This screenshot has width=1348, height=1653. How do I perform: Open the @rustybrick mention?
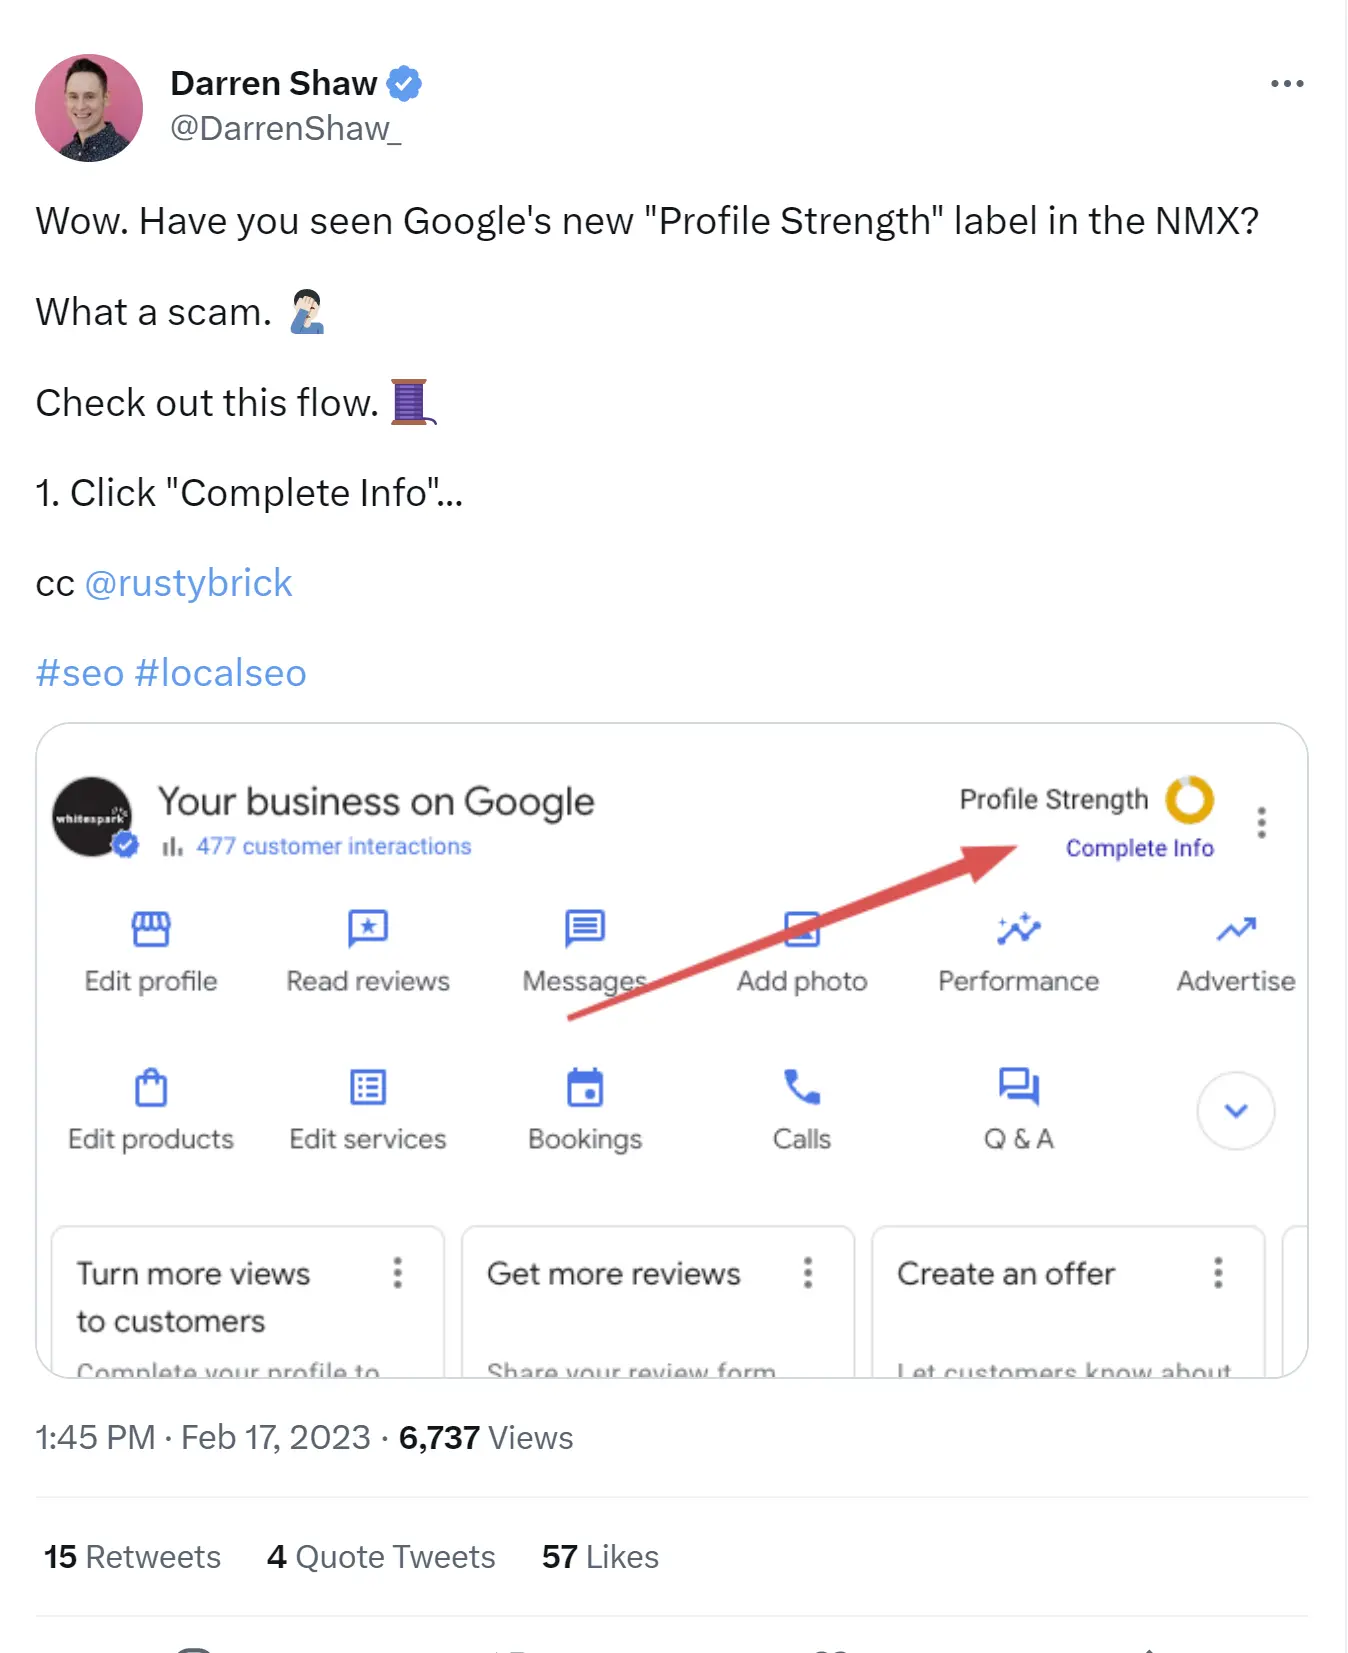click(189, 582)
